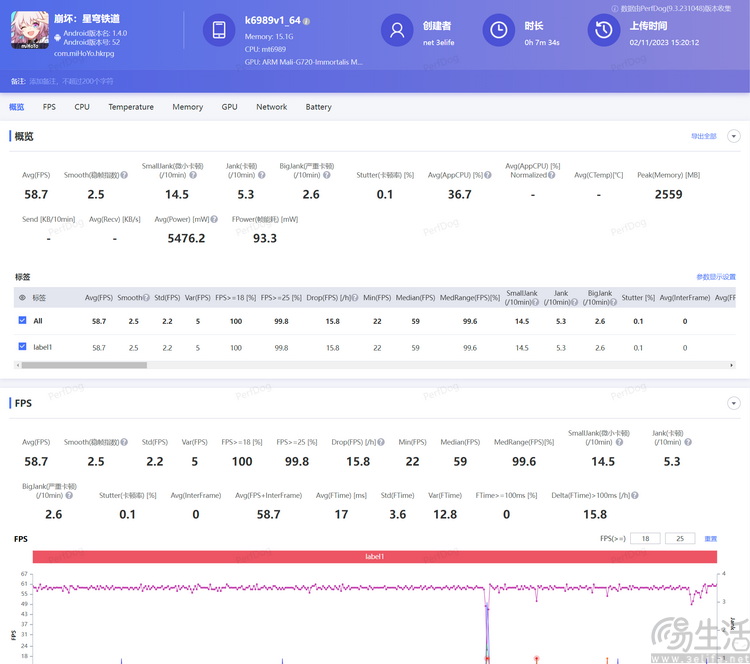This screenshot has height=664, width=750.
Task: Click the table scrollbar right arrow
Action: pos(731,365)
